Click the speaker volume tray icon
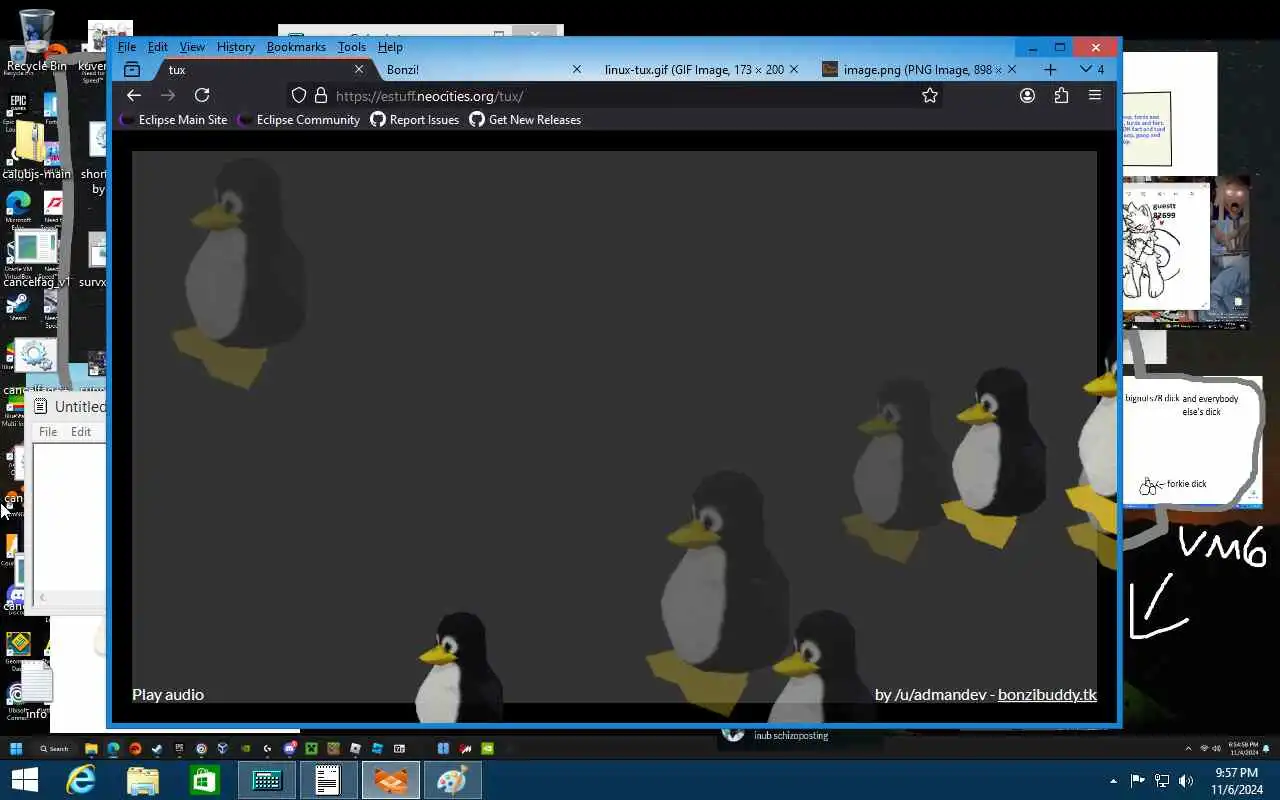This screenshot has height=800, width=1280. [1186, 781]
